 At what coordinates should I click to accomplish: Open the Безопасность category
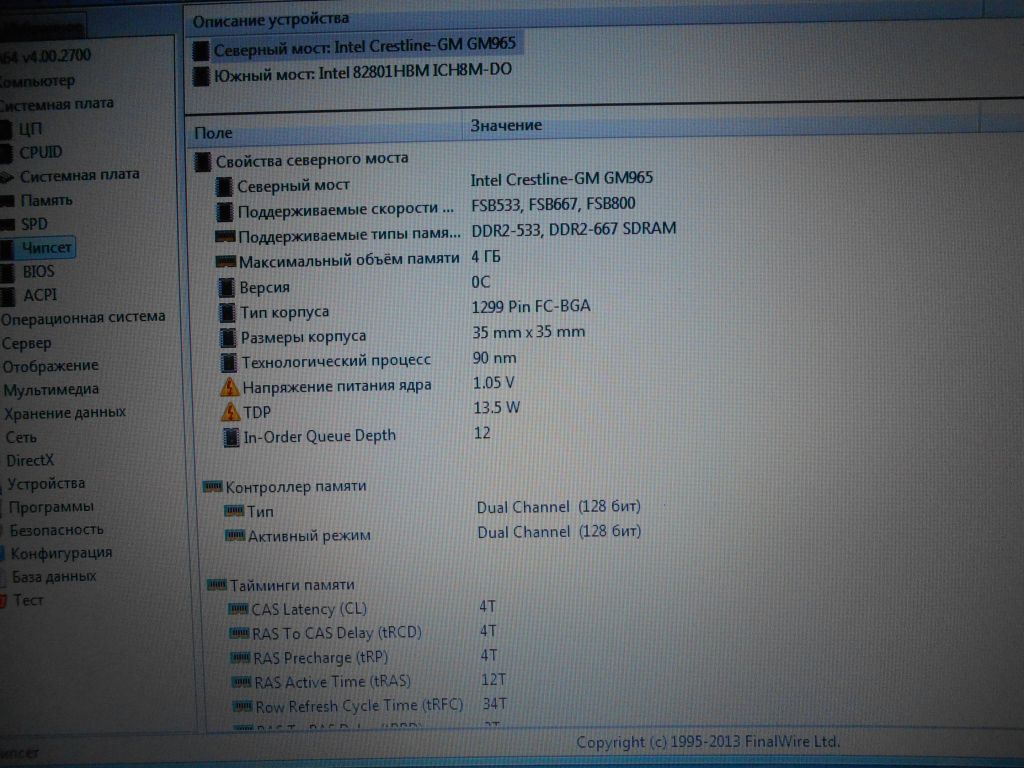(56, 530)
